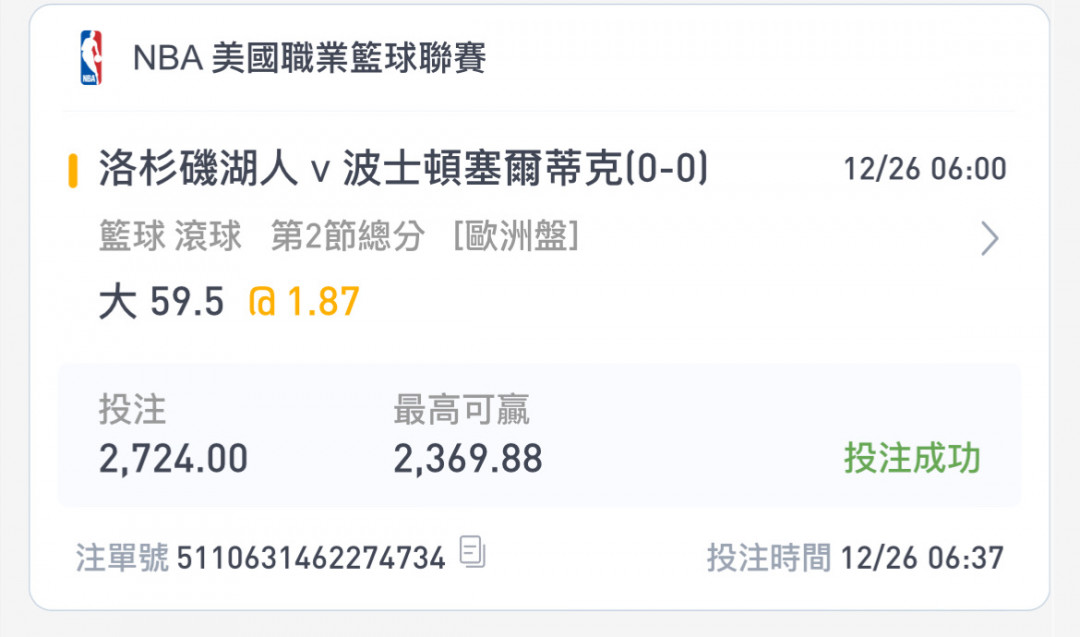Click the 投注 stake label
Screen dimensions: 1080x637
coord(132,410)
